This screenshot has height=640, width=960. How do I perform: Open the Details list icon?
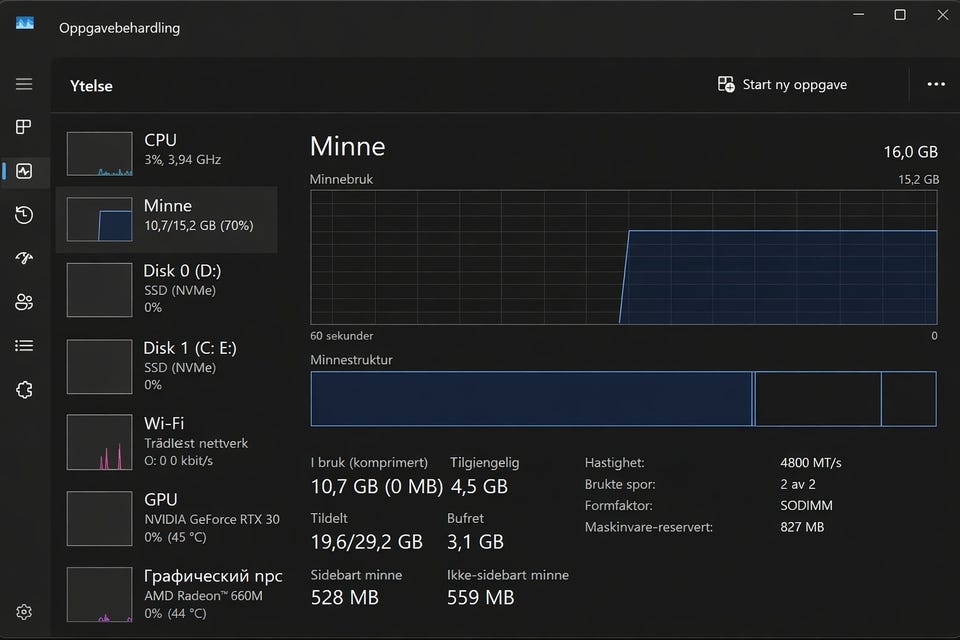pos(24,346)
